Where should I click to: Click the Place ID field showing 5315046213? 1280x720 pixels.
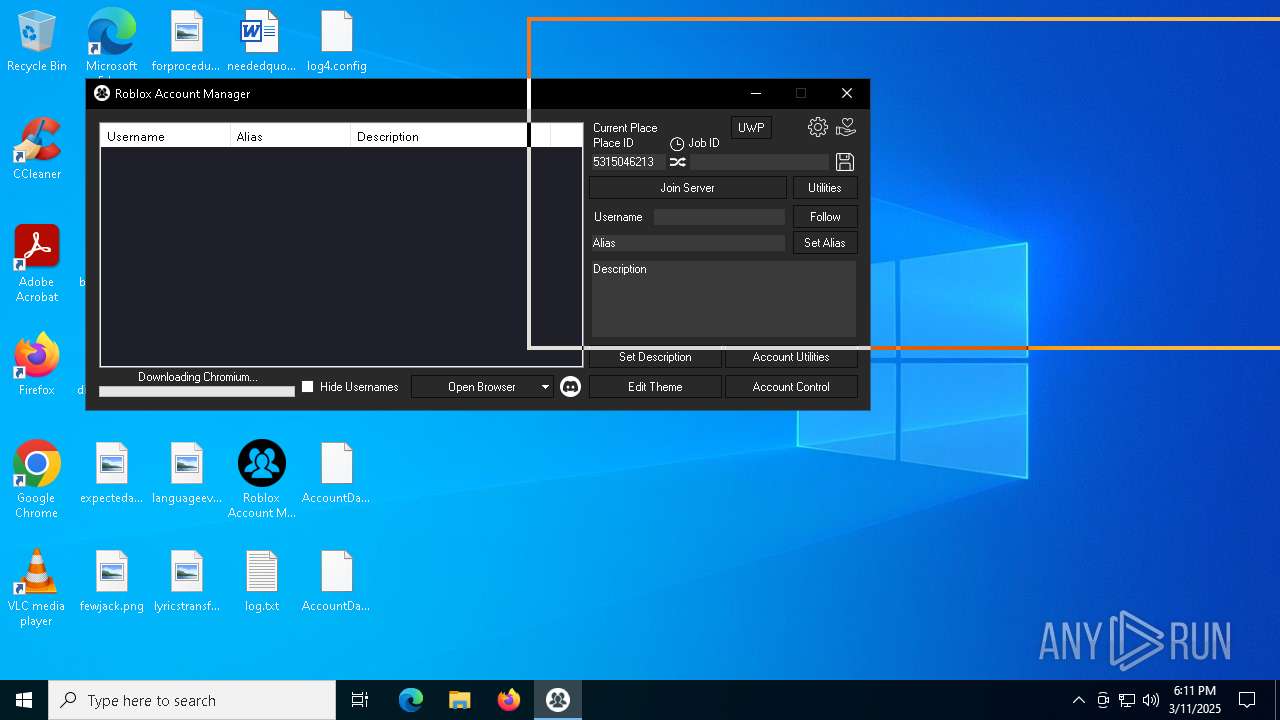pos(627,162)
